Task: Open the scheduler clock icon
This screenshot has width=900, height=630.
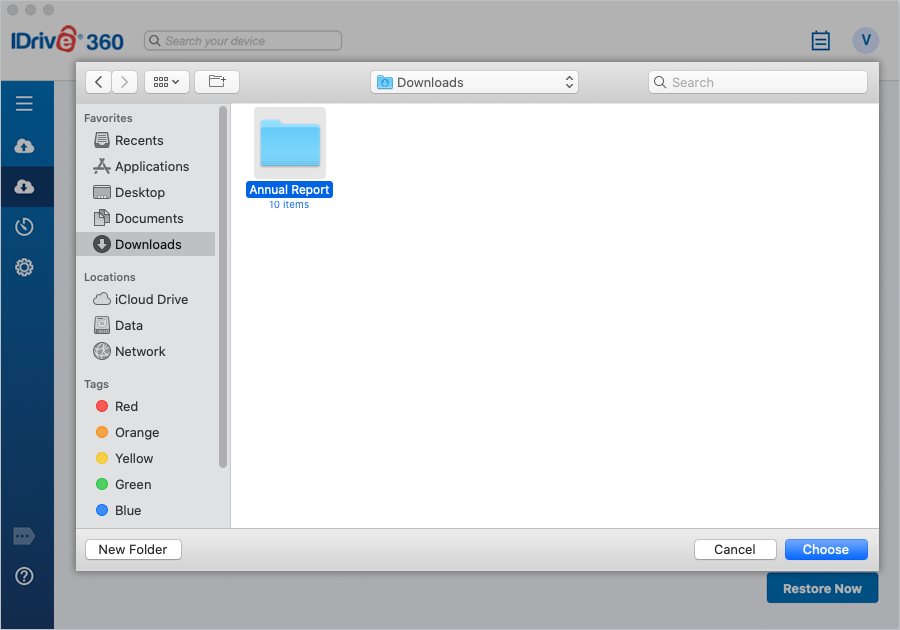Action: point(24,227)
